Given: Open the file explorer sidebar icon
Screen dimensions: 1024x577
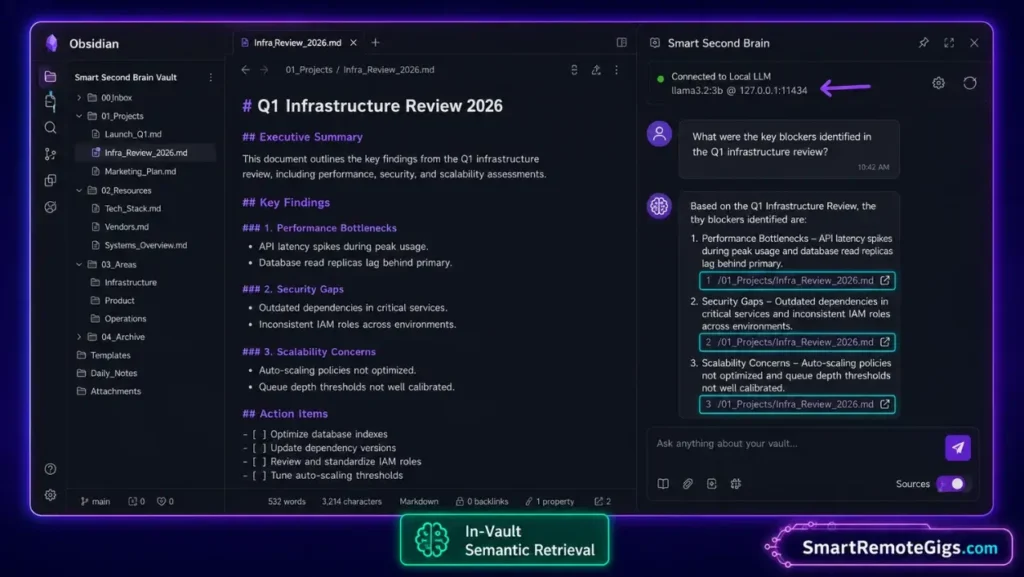Looking at the screenshot, I should 50,77.
